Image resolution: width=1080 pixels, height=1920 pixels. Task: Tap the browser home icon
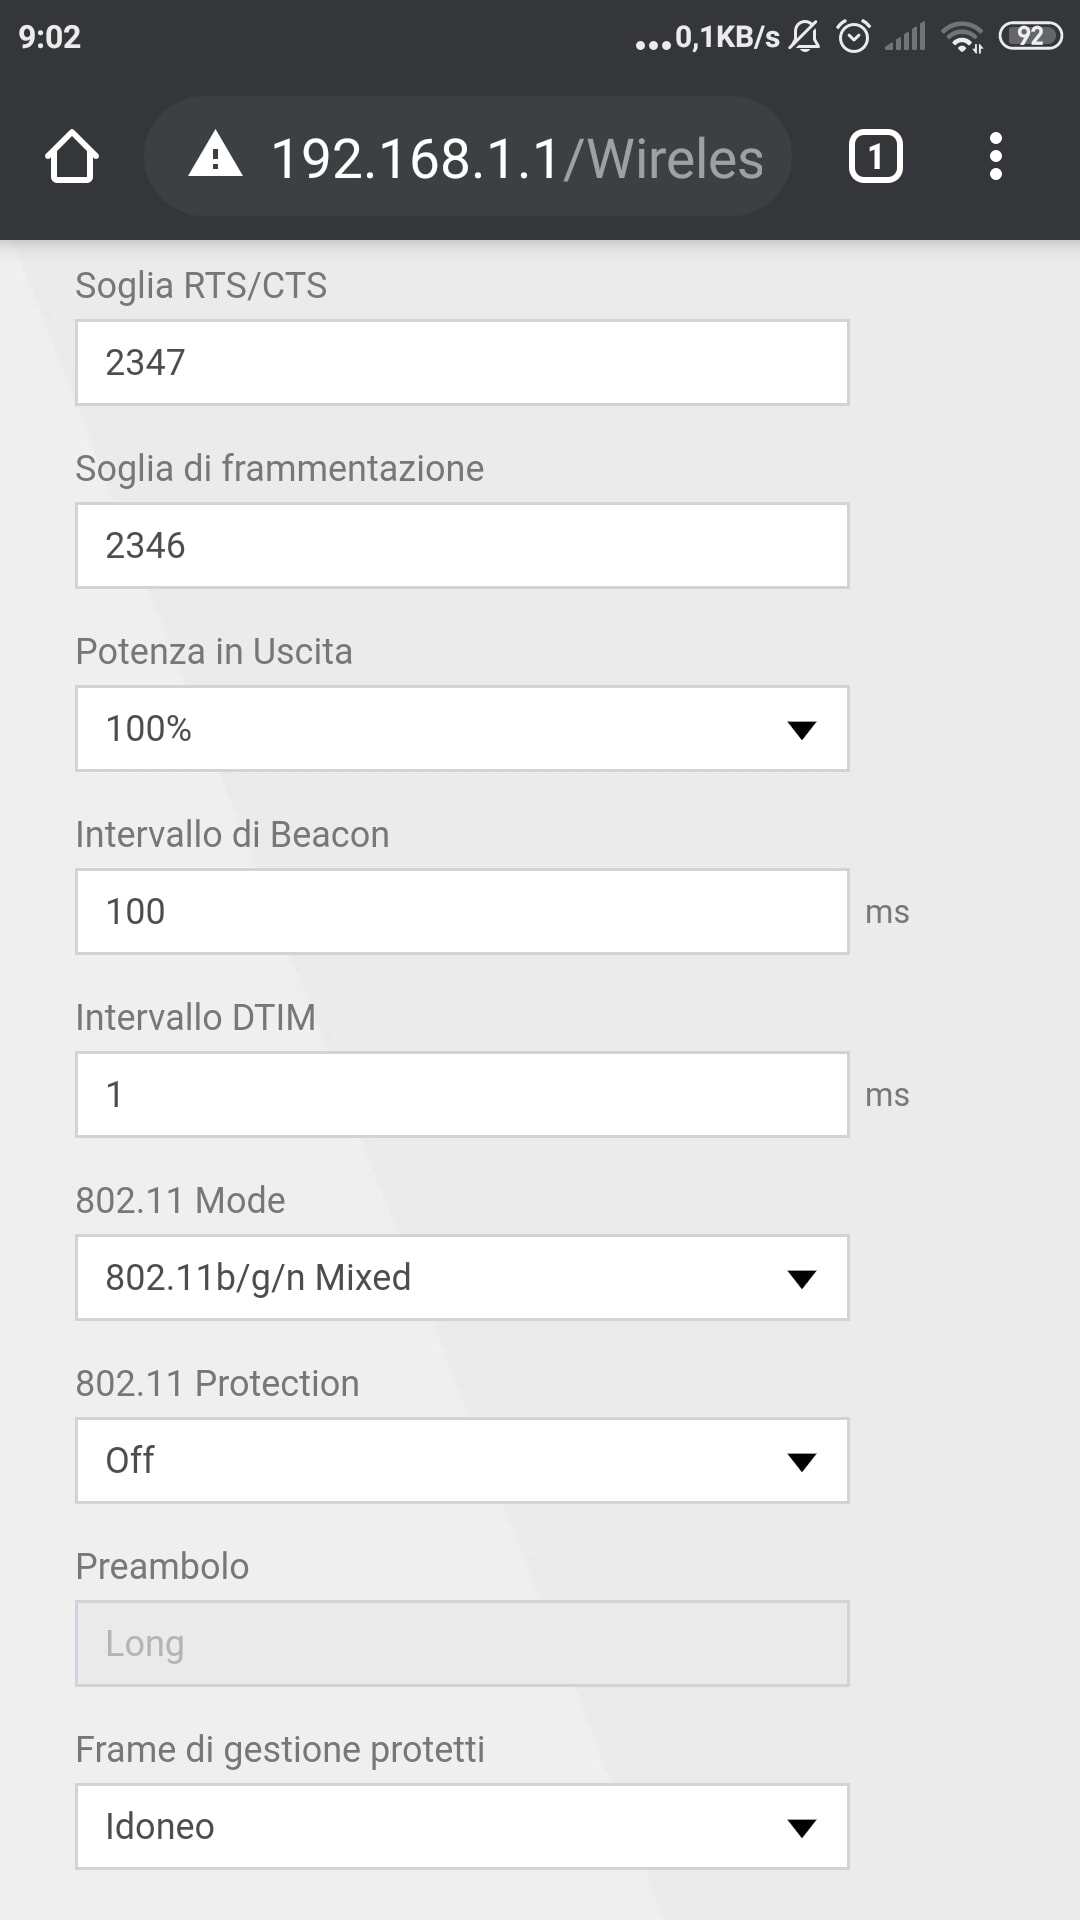pos(72,157)
